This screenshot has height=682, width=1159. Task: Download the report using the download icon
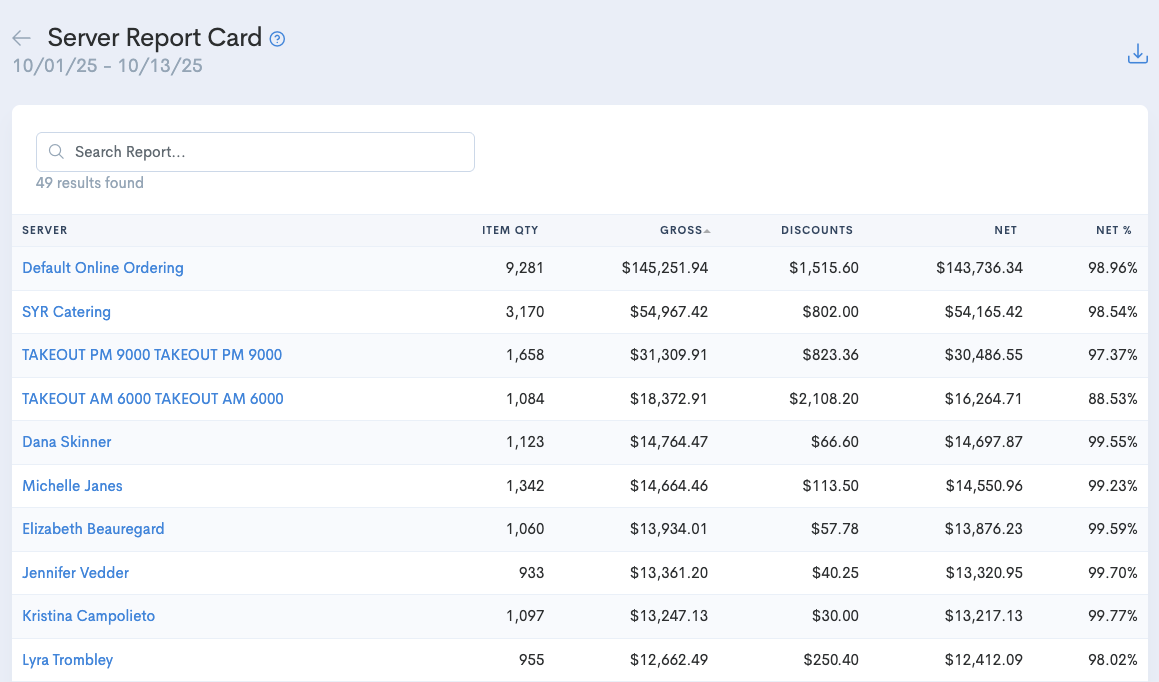click(1137, 54)
